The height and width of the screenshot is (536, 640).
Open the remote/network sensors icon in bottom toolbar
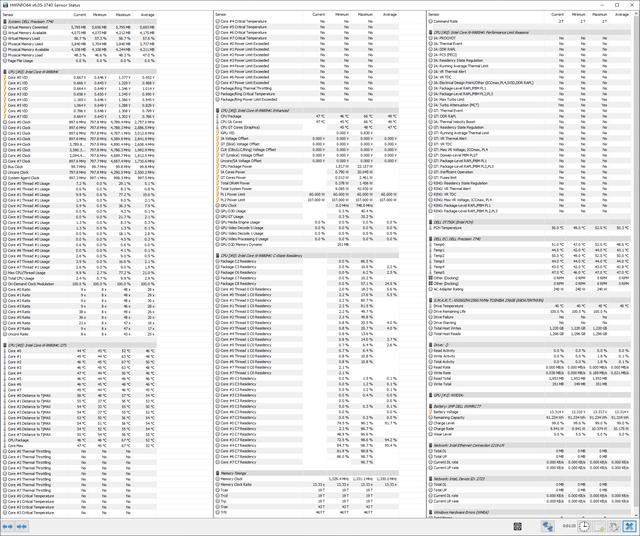[547, 526]
